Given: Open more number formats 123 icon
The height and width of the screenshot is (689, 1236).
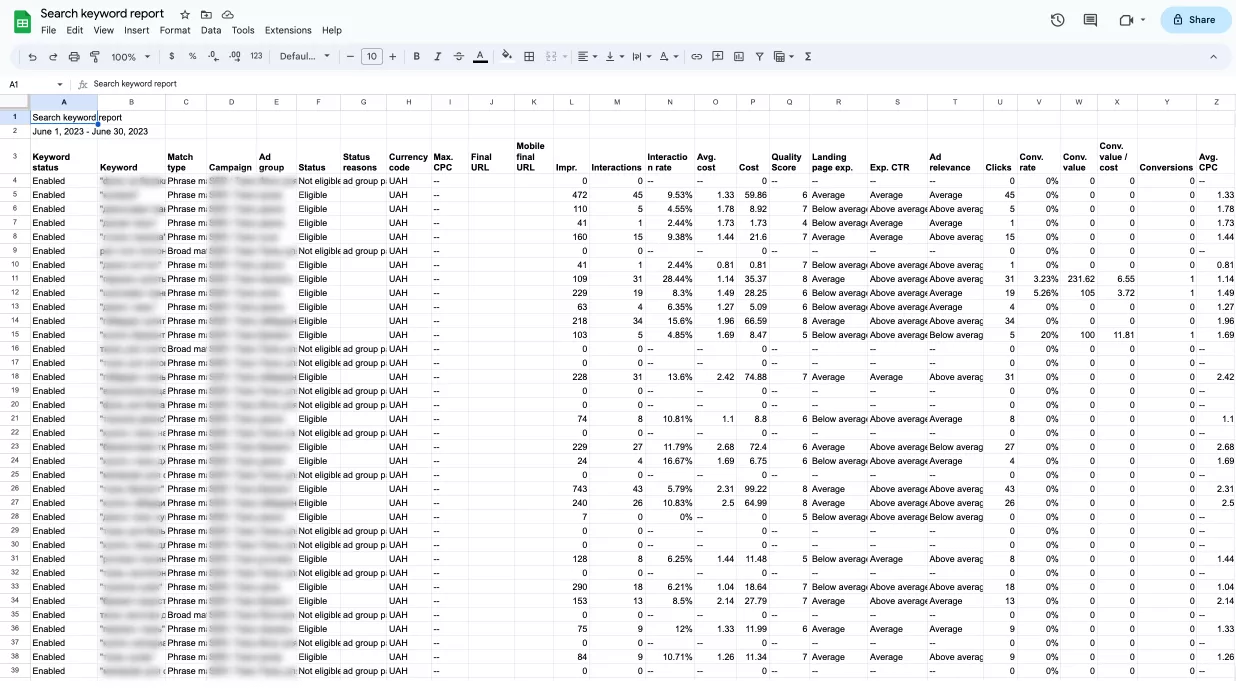Looking at the screenshot, I should (256, 57).
